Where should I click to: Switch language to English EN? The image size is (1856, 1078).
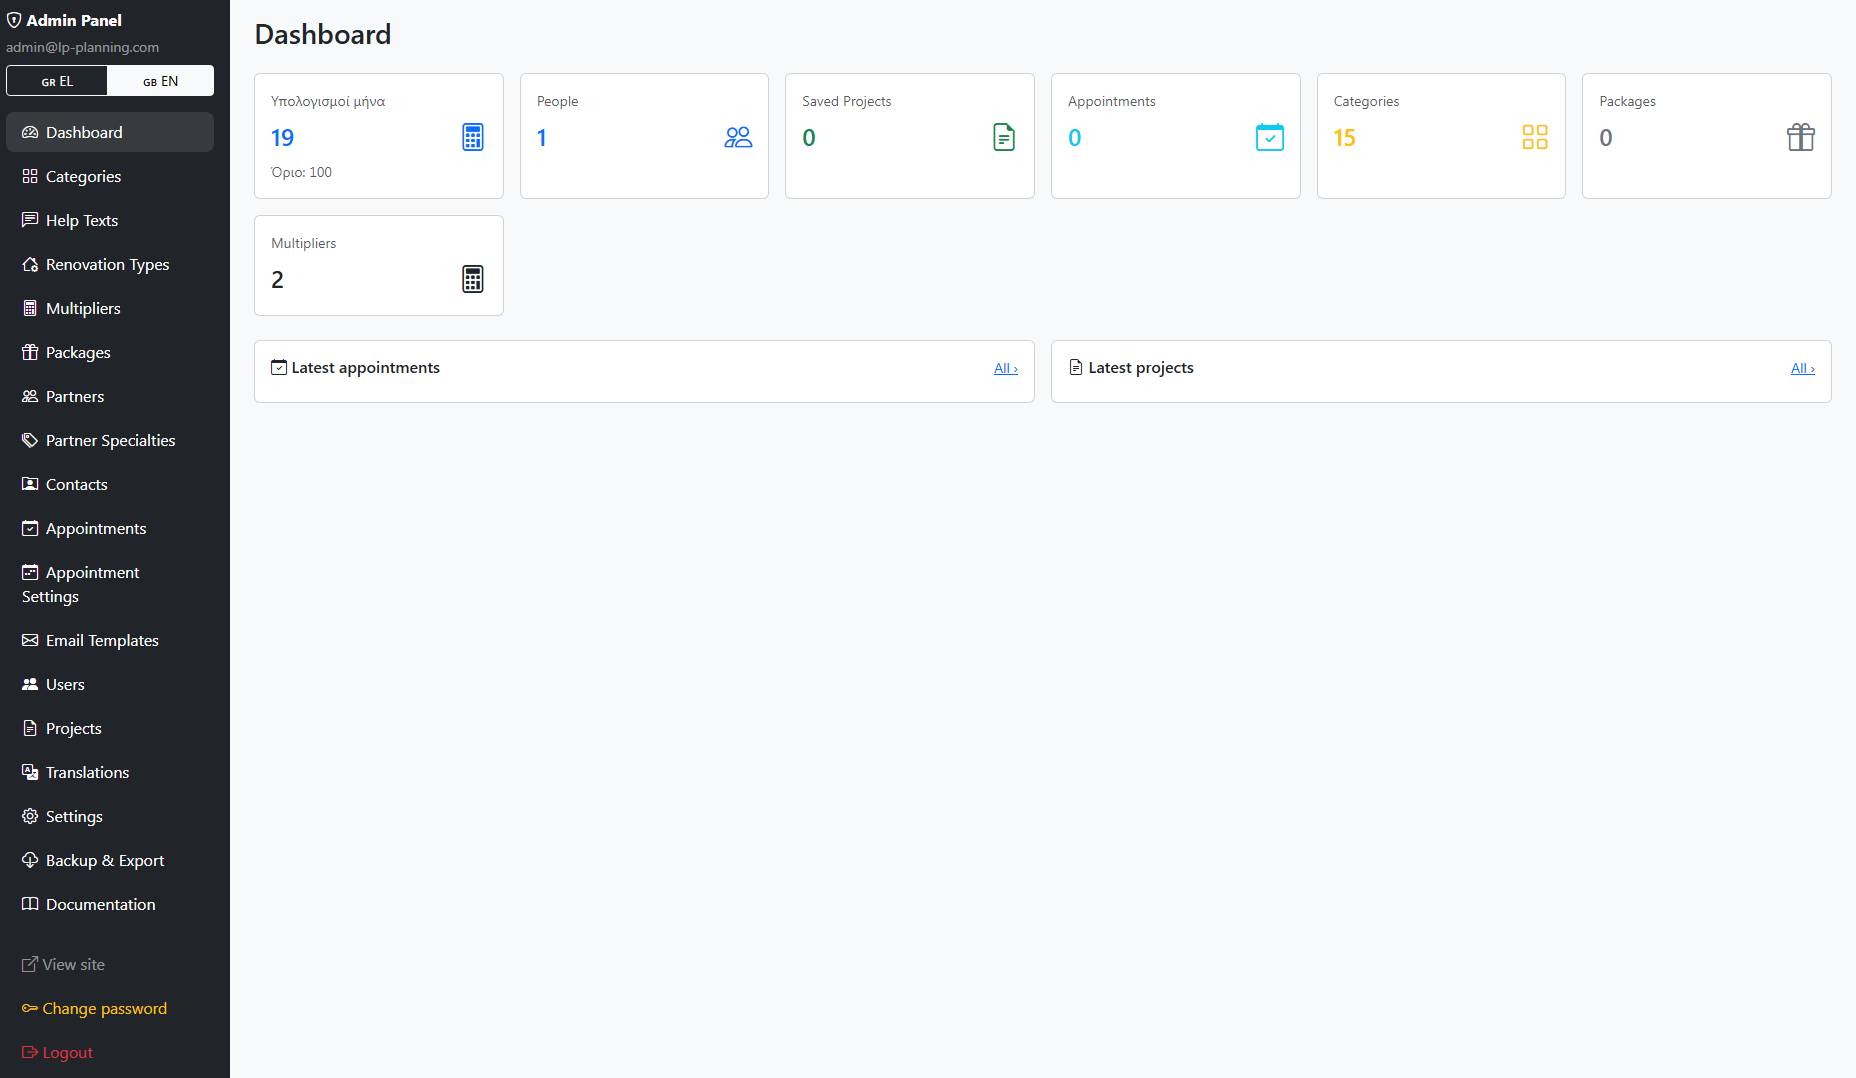160,81
